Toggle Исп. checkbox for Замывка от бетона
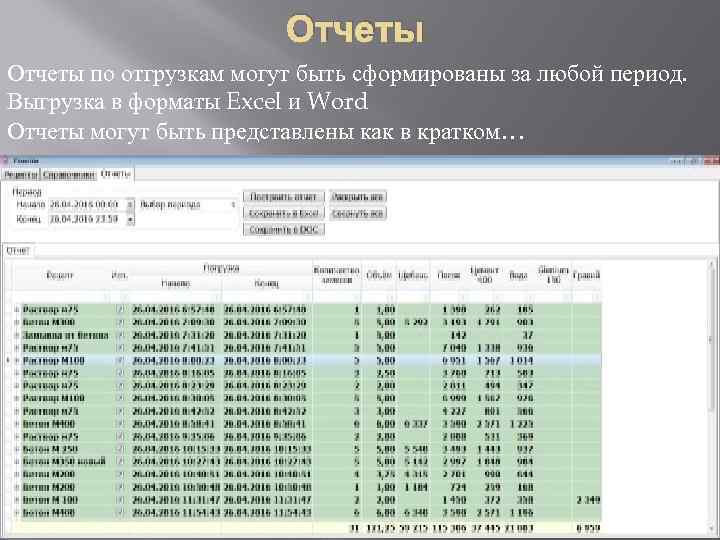720x540 pixels. click(120, 335)
